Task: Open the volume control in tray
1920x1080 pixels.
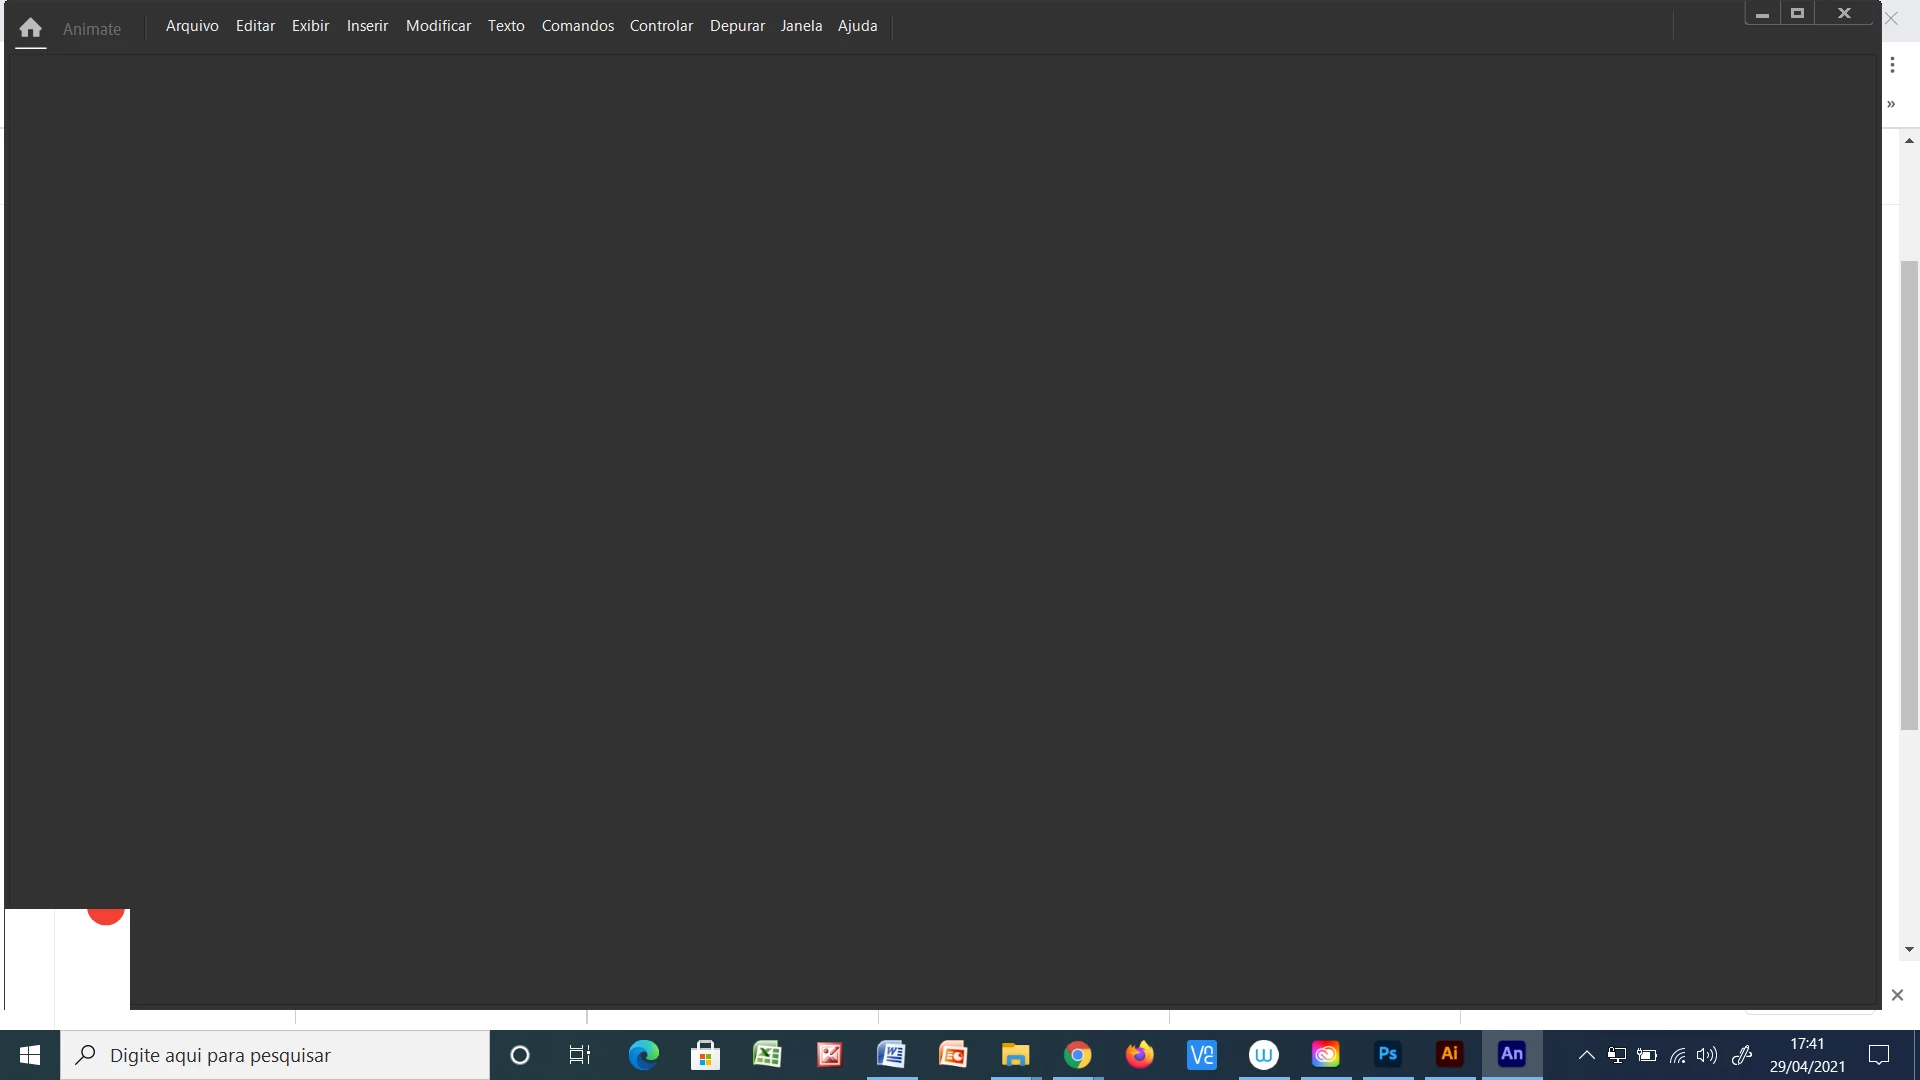Action: pos(1707,1055)
